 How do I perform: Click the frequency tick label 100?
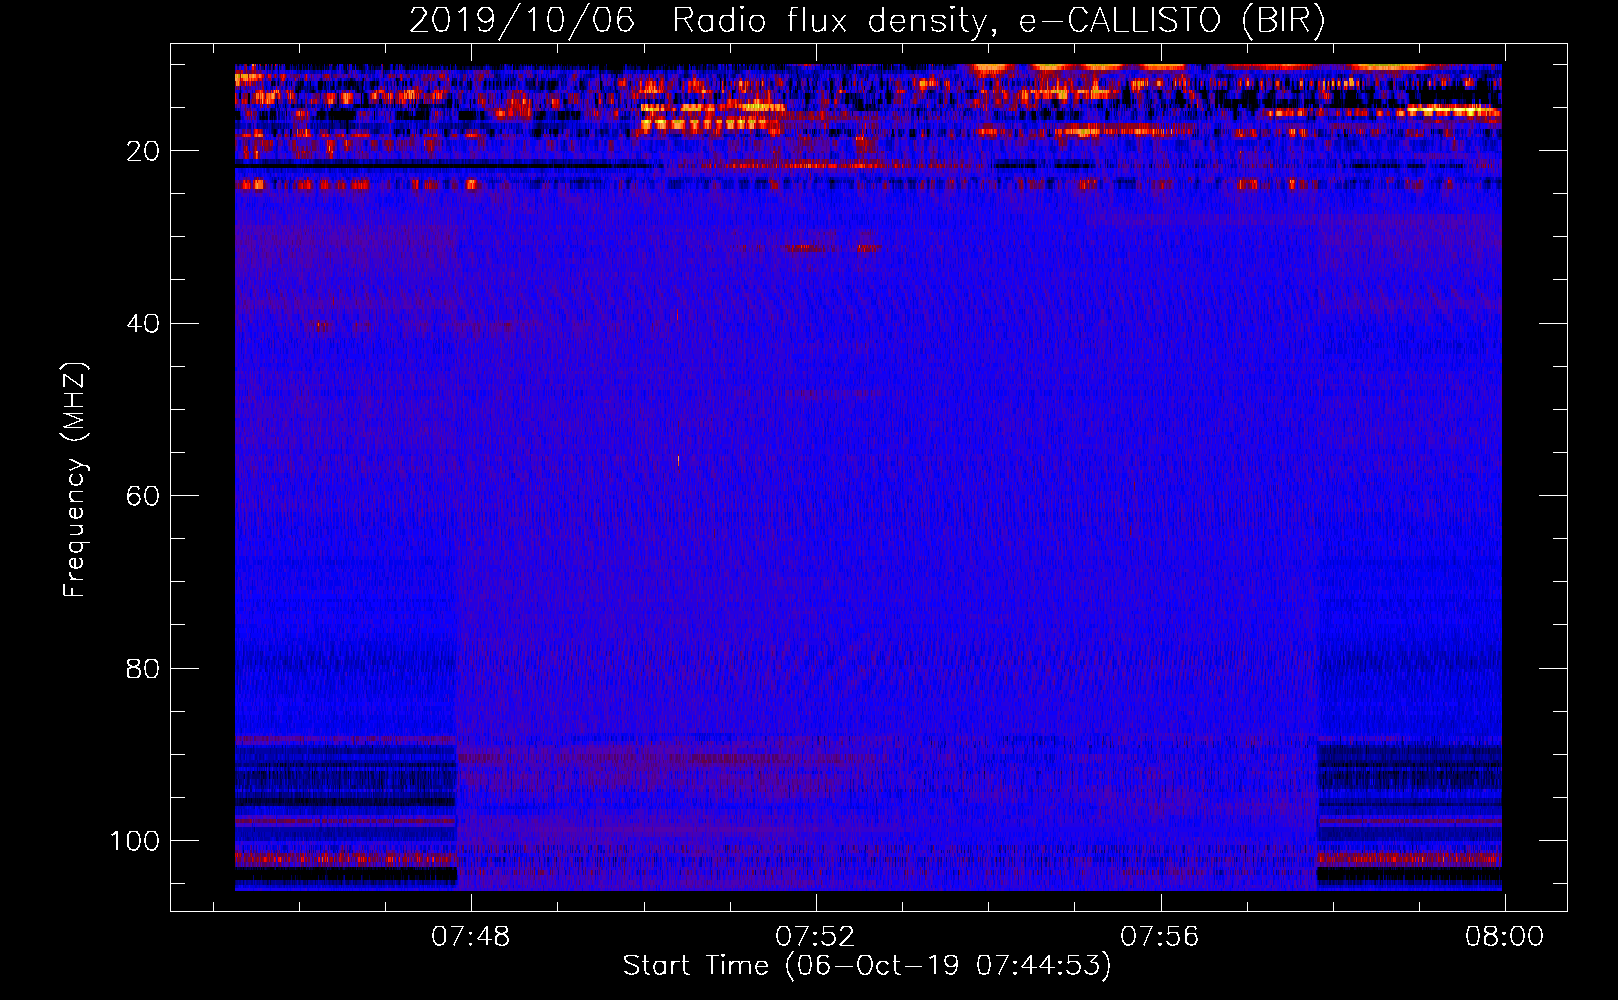[135, 841]
